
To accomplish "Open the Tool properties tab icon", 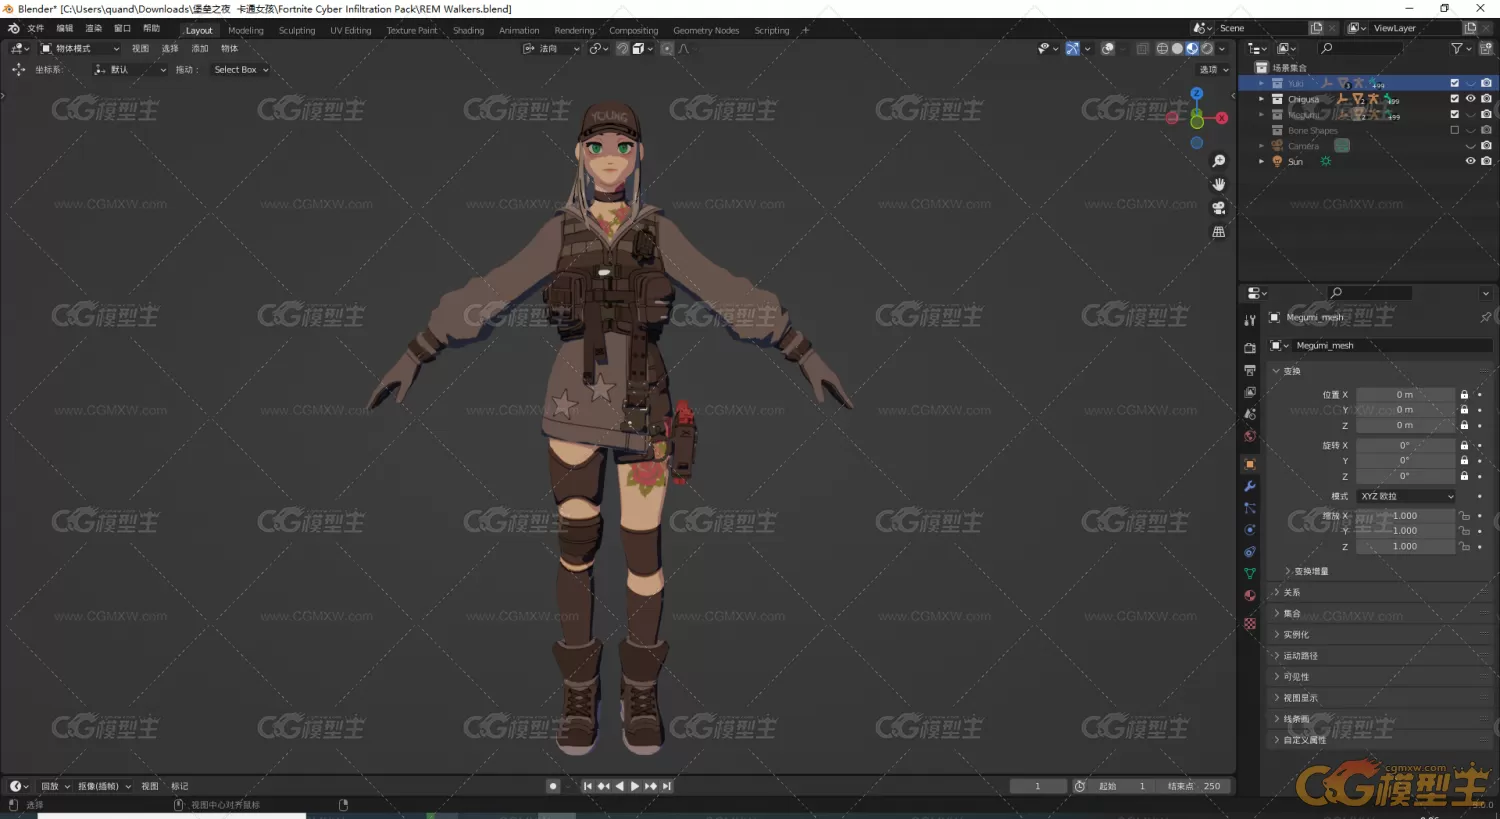I will click(1249, 321).
